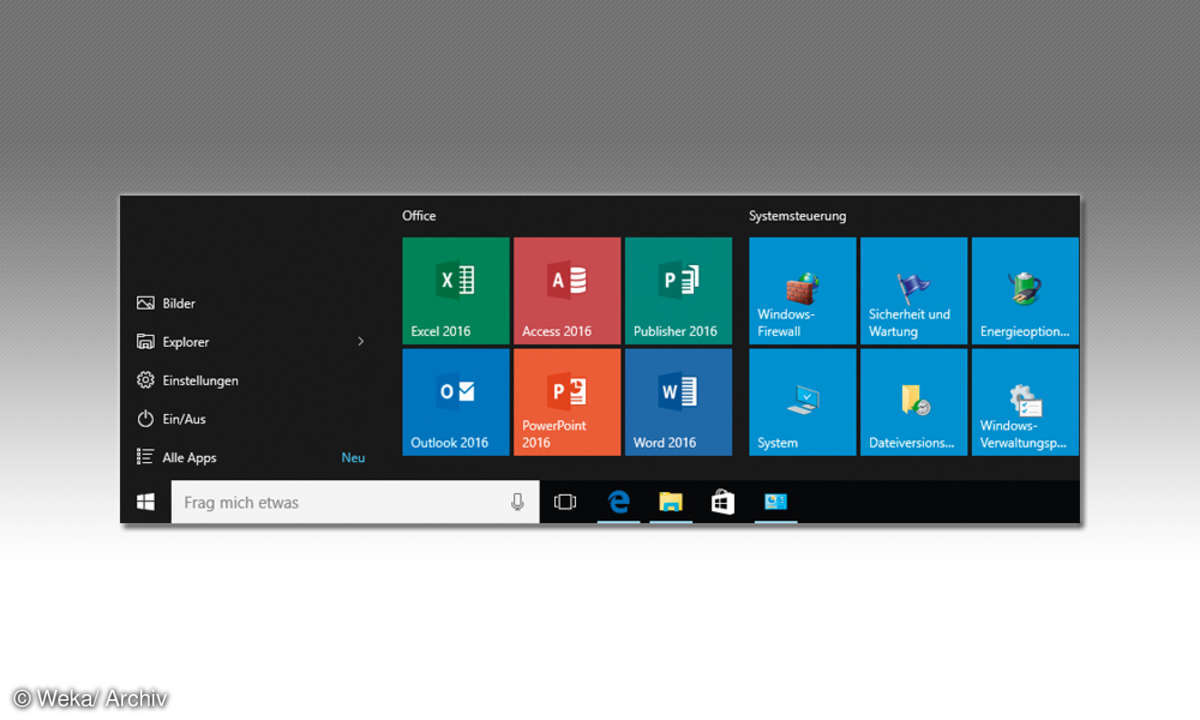Viewport: 1200px width, 720px height.
Task: Start Outlook 2016 from its tile
Action: 456,402
